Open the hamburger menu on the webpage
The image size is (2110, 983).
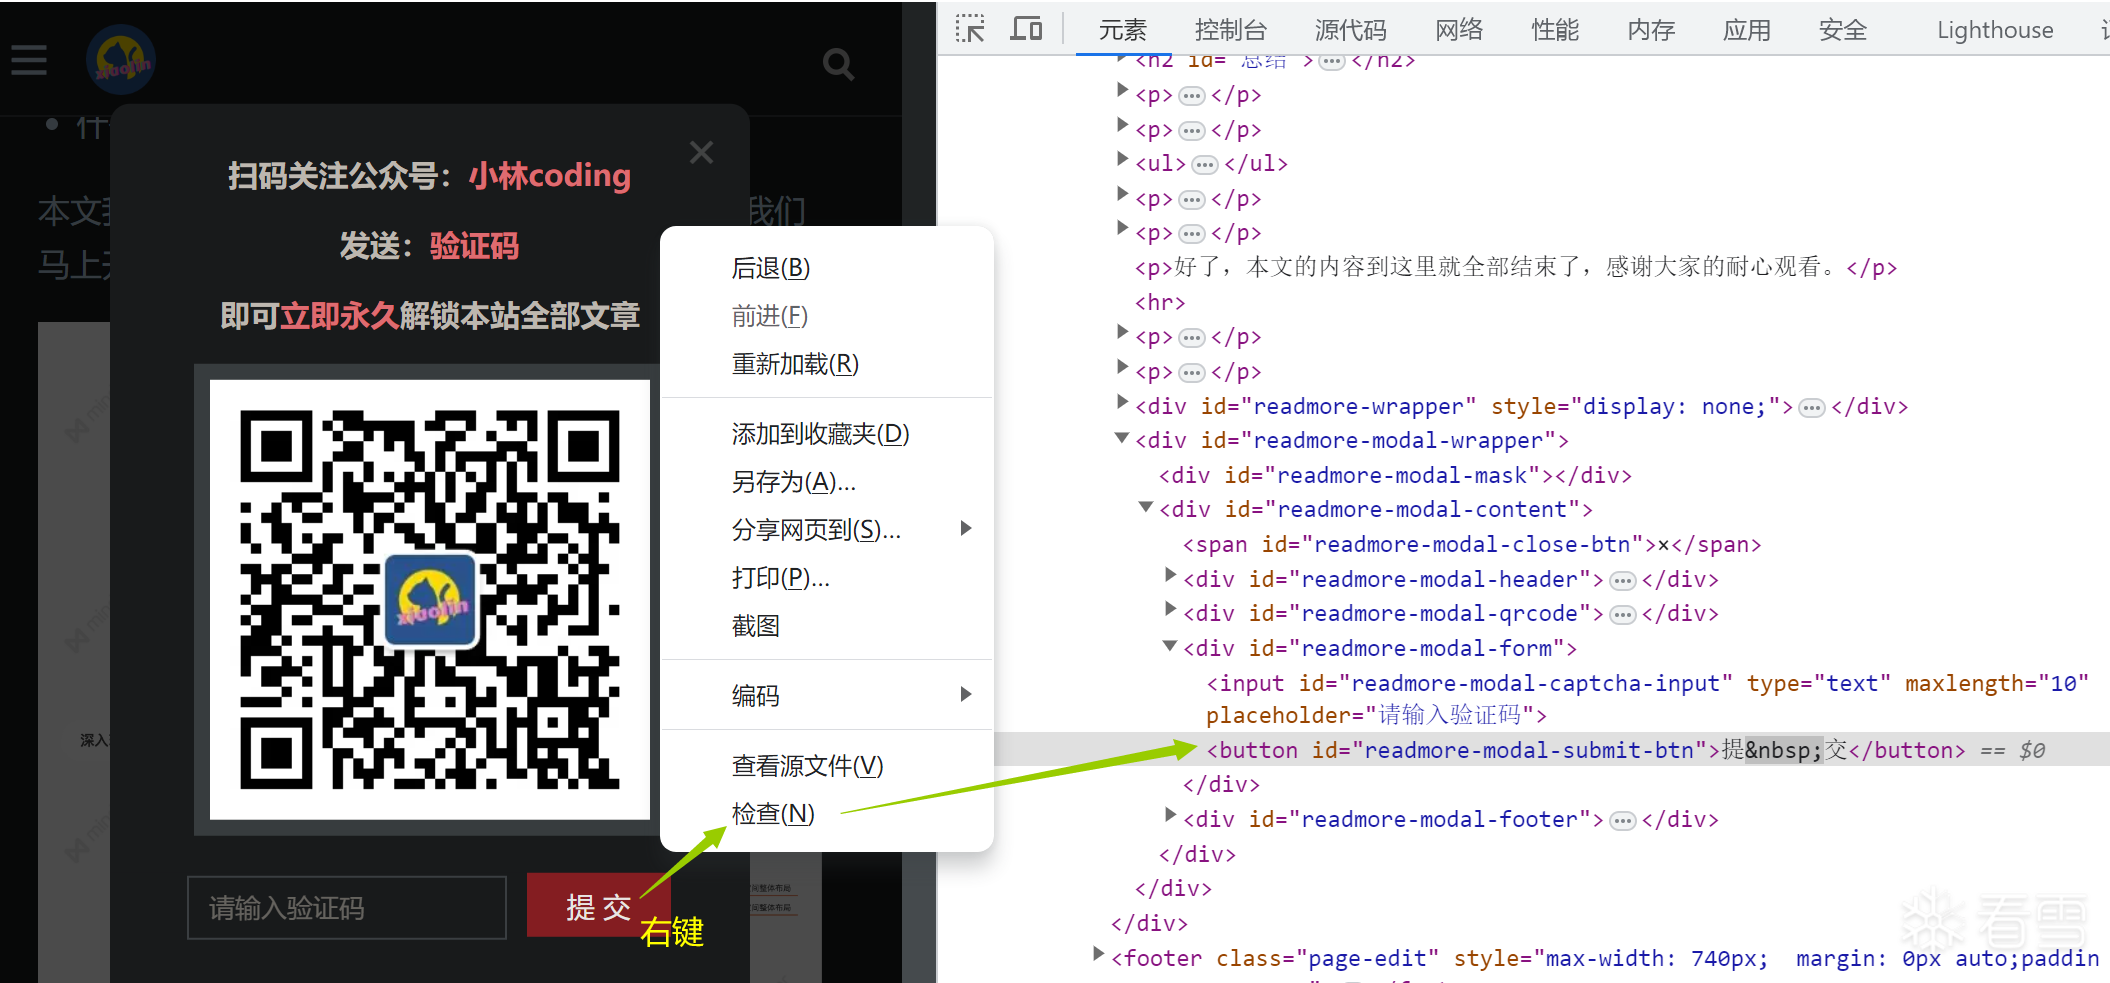pos(29,61)
